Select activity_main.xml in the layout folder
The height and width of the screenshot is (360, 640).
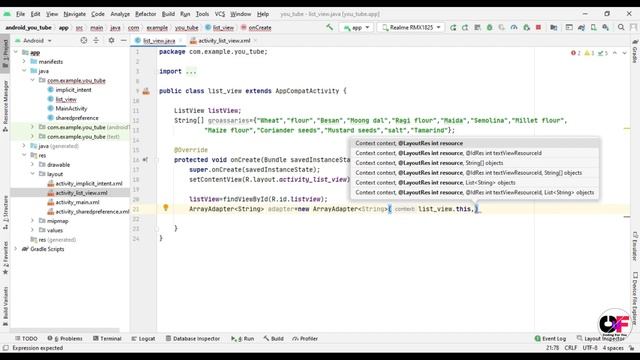[77, 202]
